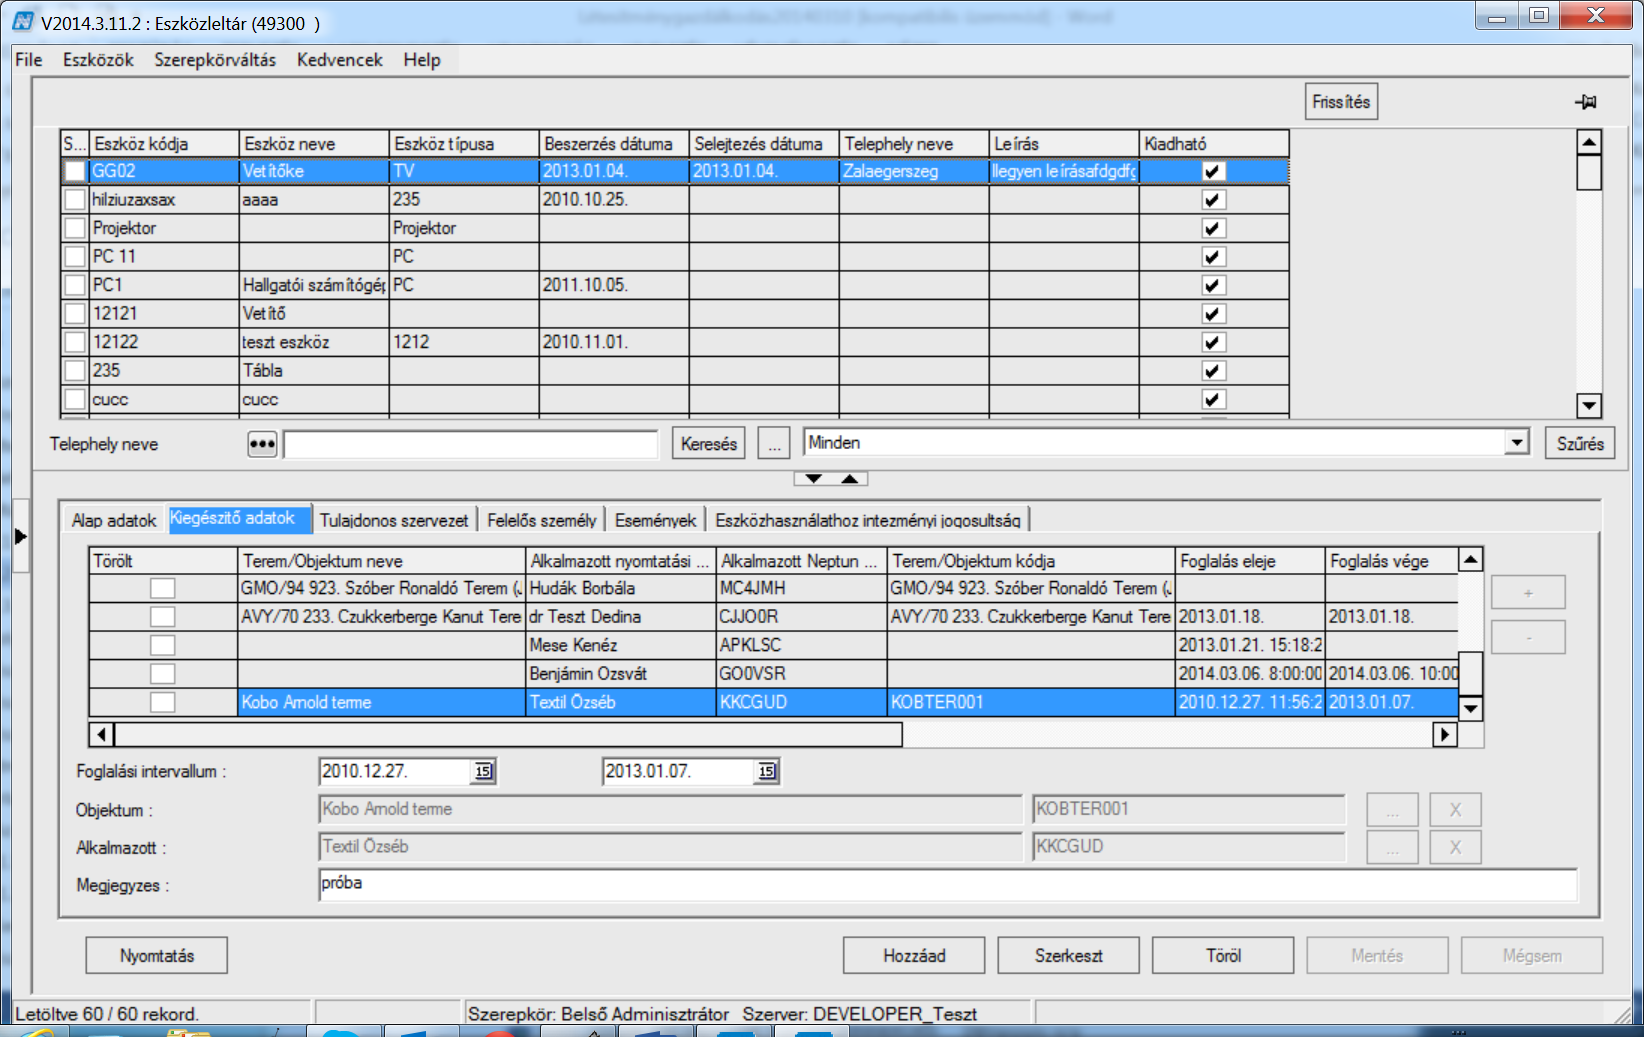Click the ellipsis button next to Keresés

point(774,444)
